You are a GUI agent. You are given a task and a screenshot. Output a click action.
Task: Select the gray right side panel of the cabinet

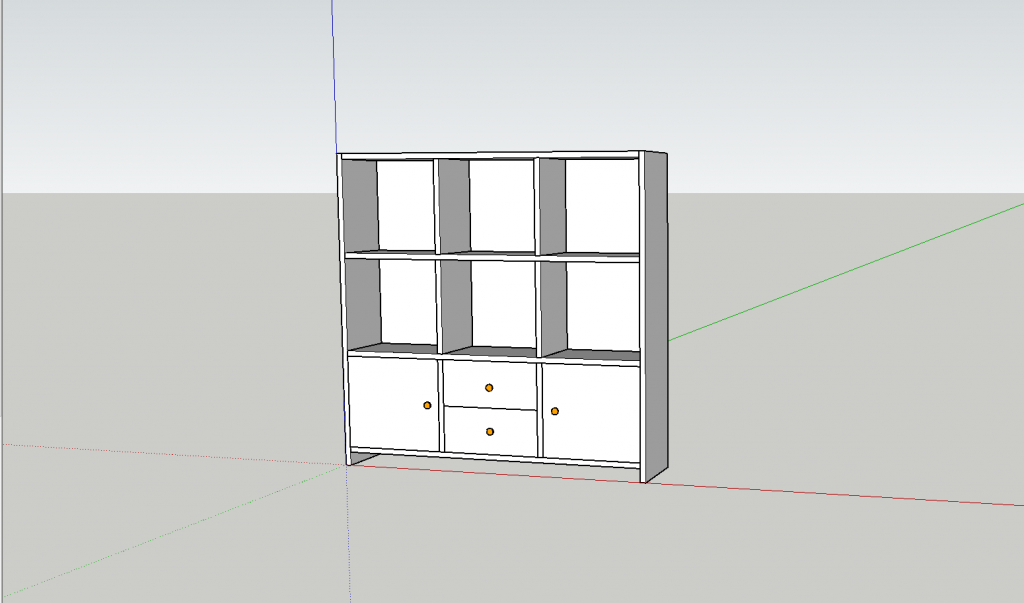point(656,315)
